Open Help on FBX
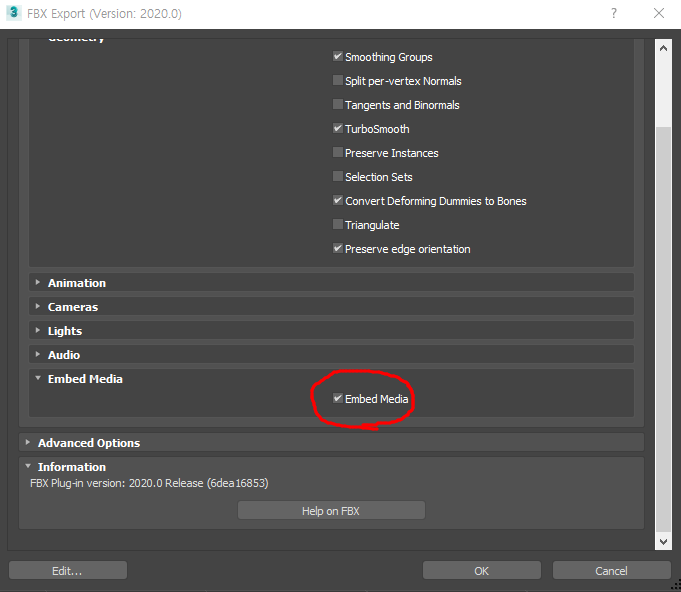 [331, 510]
